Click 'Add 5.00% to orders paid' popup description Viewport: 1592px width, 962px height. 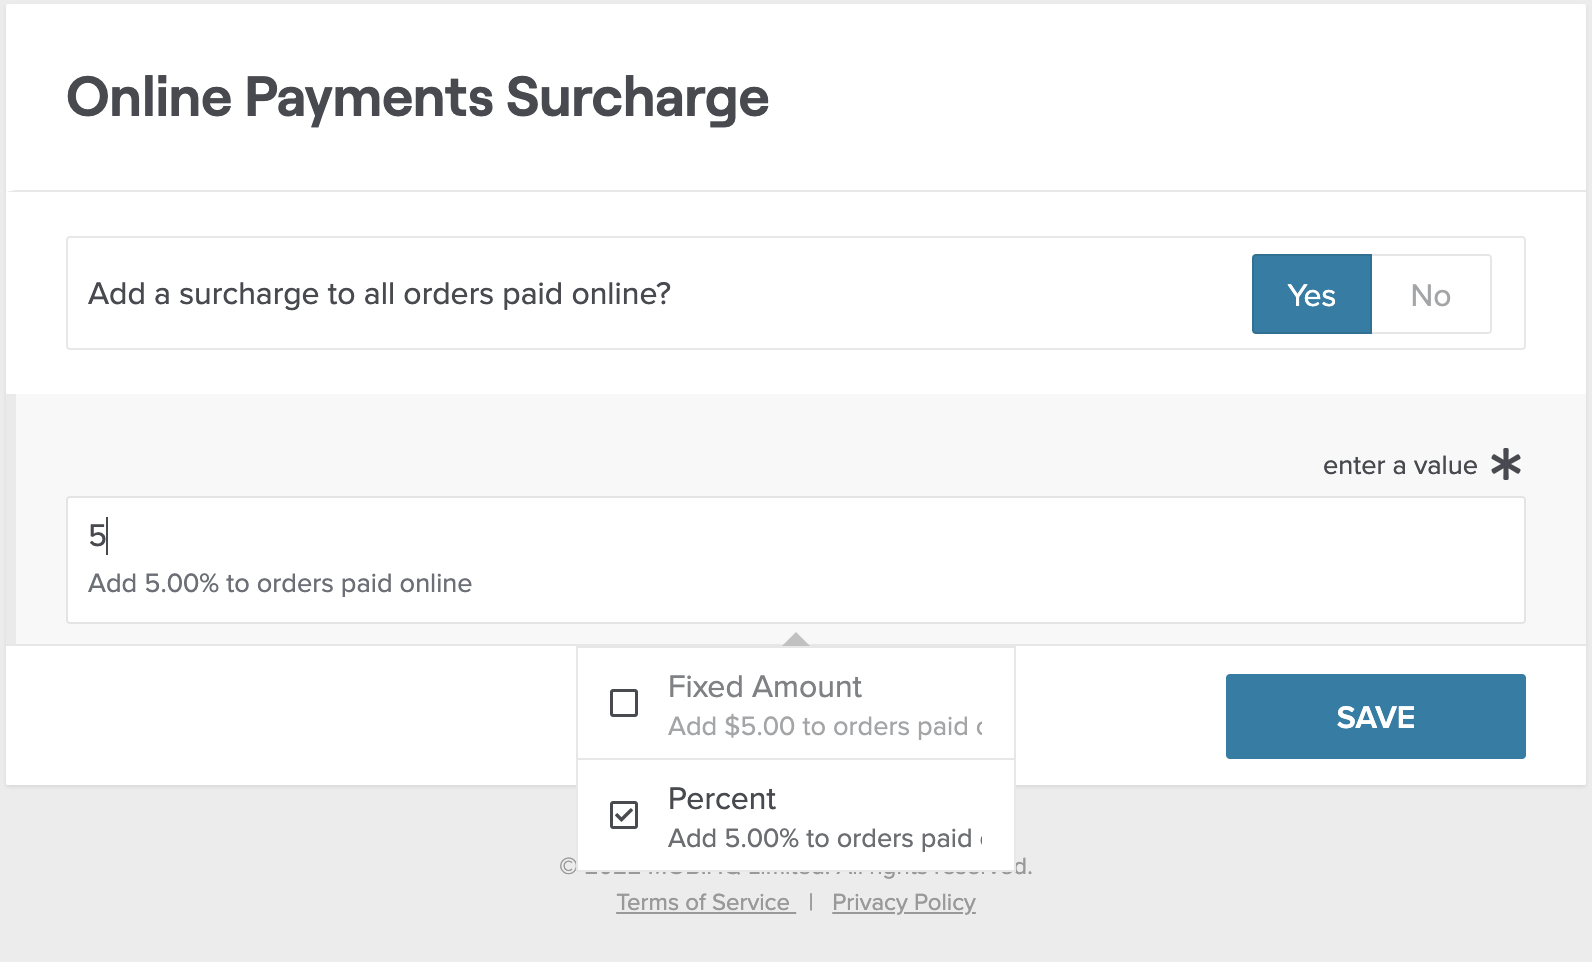[x=824, y=838]
